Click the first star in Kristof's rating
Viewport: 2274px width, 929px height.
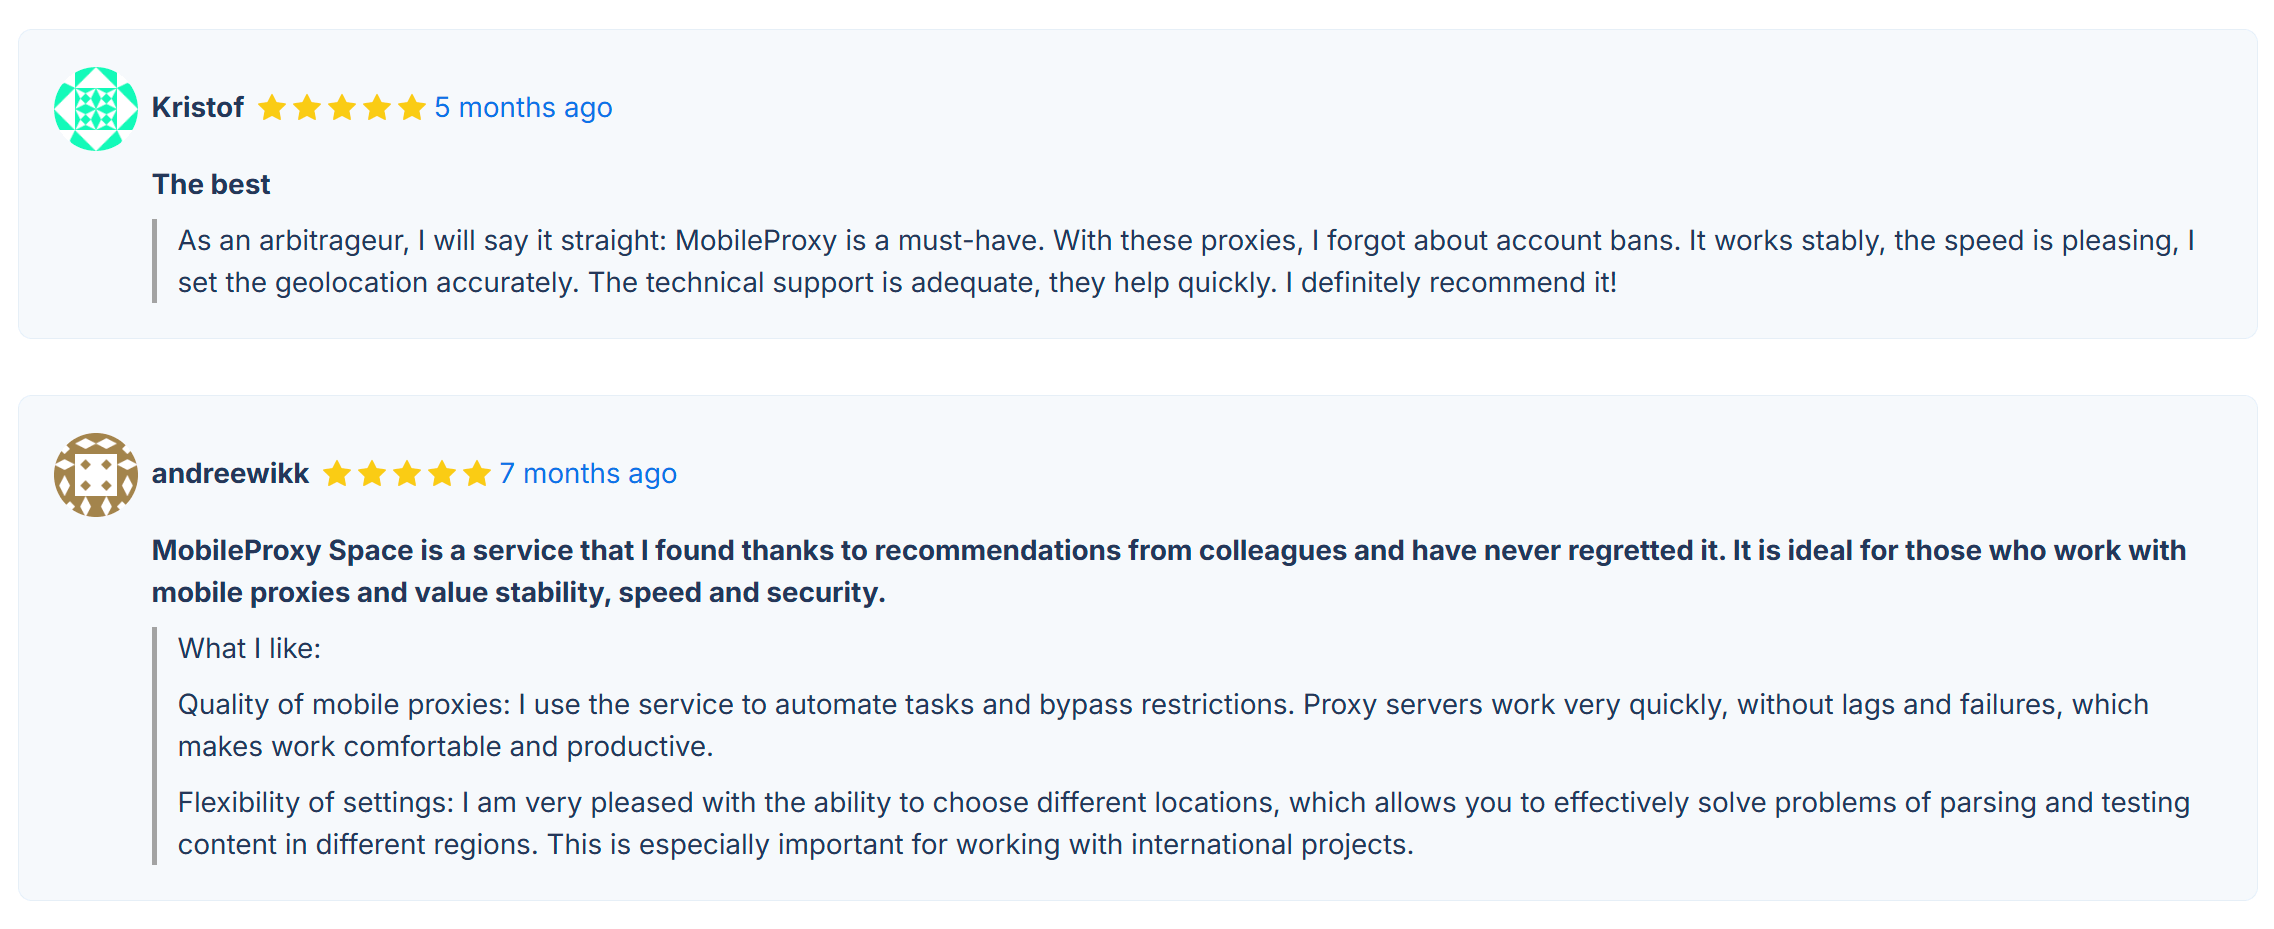point(272,108)
